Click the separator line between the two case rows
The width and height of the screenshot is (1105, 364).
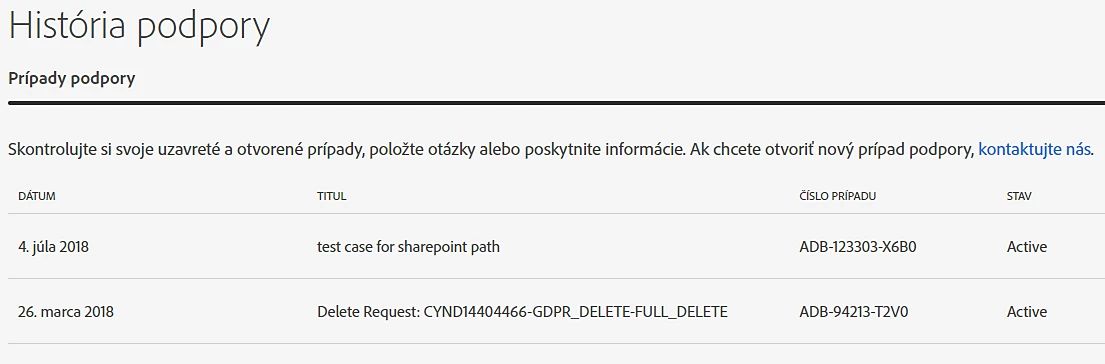(x=552, y=279)
